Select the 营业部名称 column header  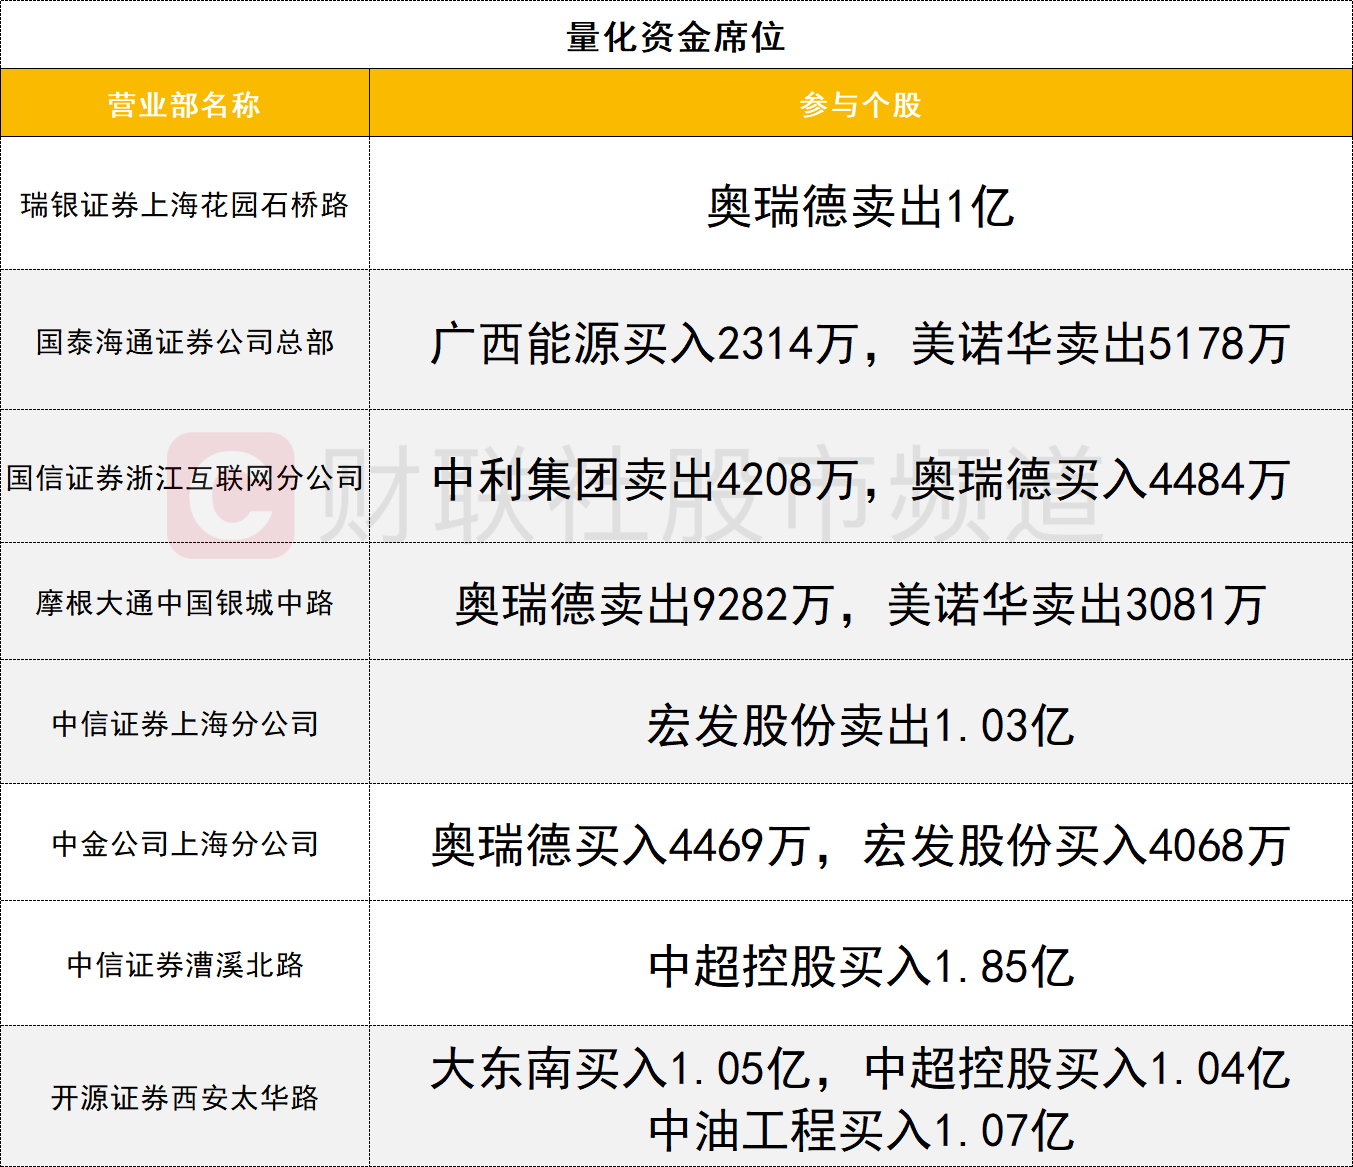tap(184, 104)
